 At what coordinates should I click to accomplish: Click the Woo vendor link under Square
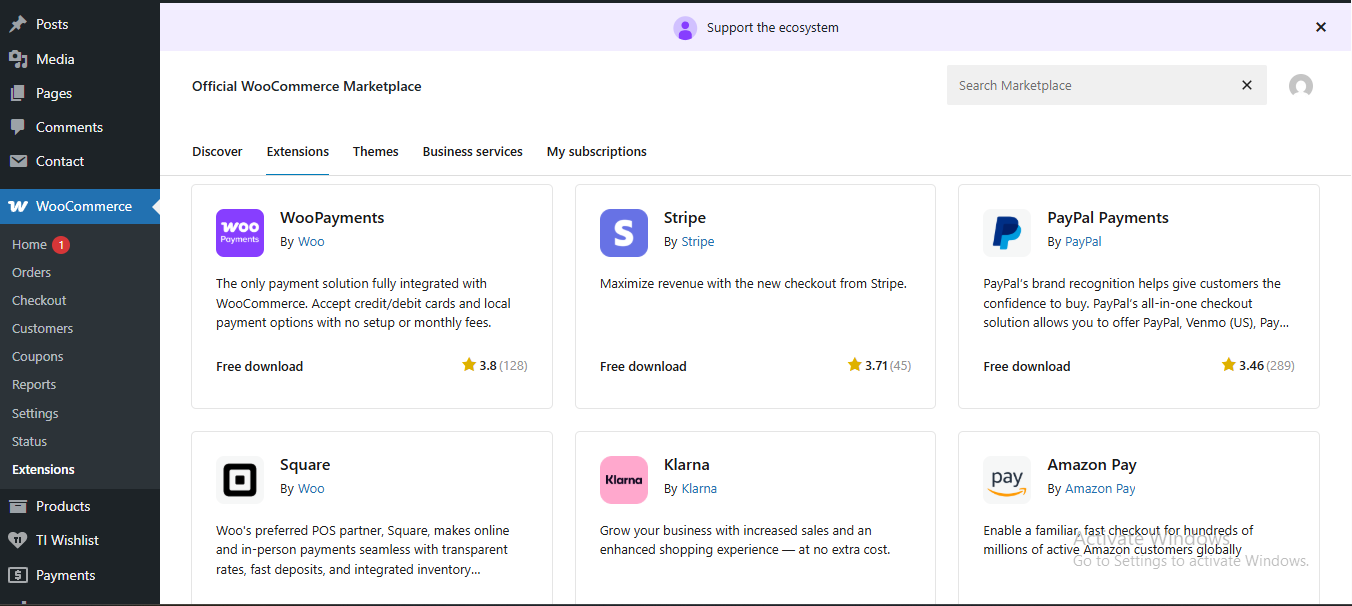[311, 489]
